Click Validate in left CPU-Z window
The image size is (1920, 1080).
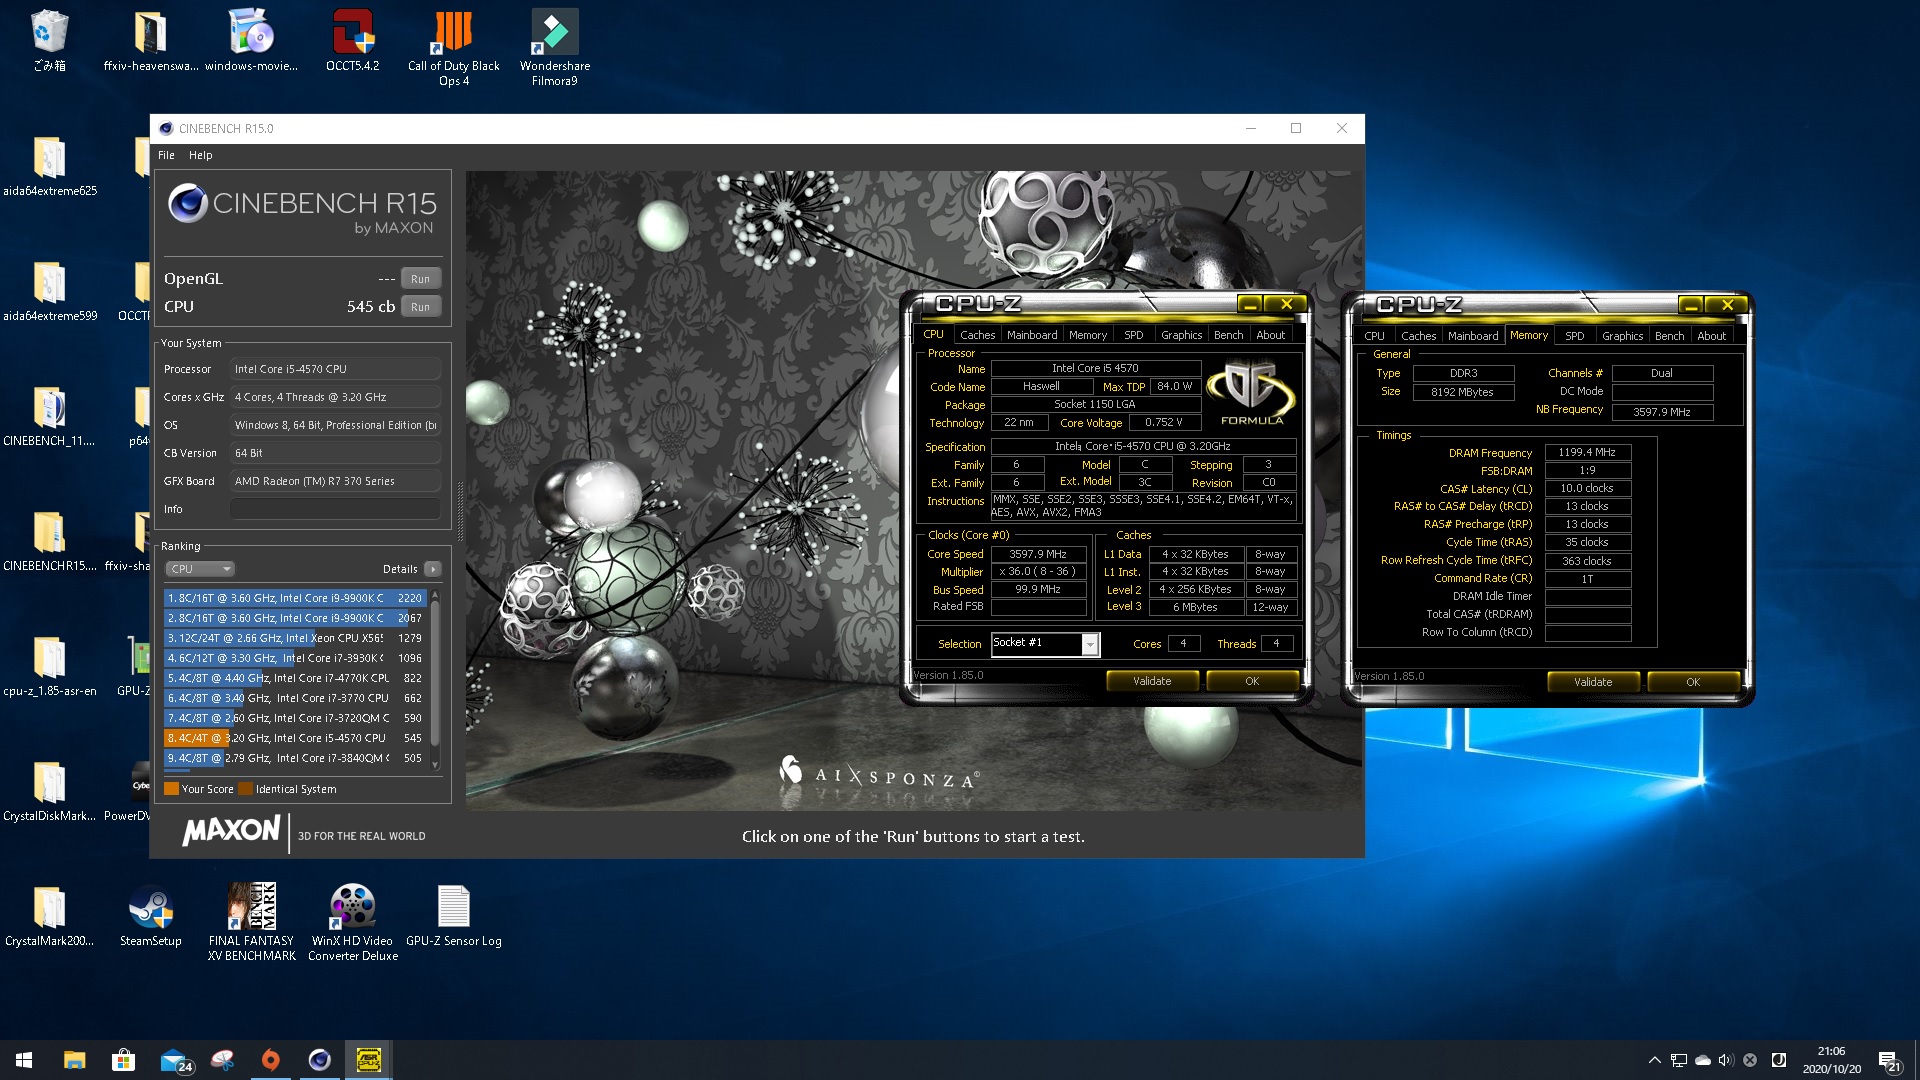tap(1152, 681)
